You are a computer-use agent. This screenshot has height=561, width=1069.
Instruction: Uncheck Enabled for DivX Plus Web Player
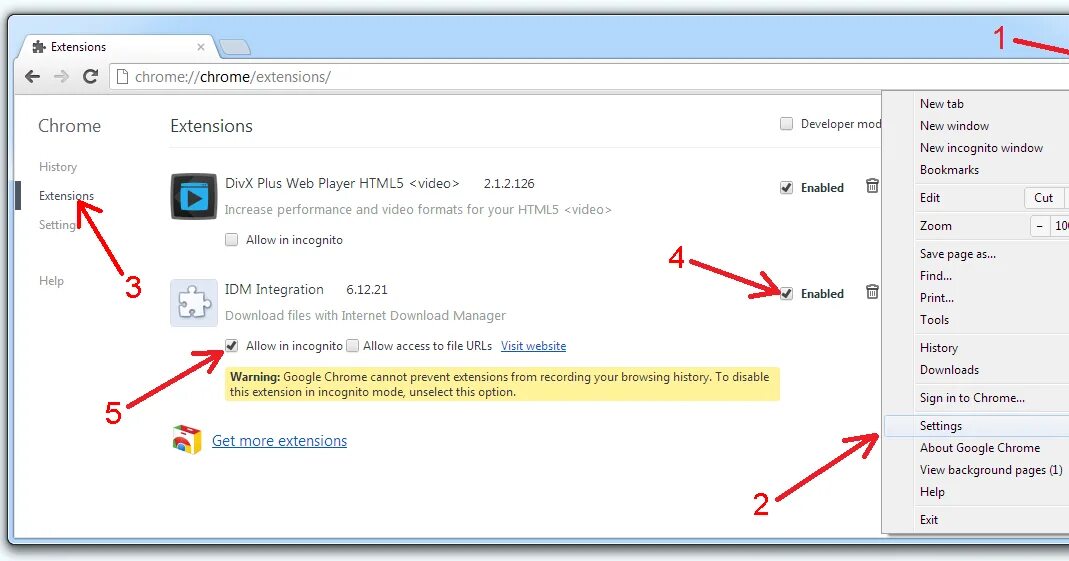pos(786,187)
